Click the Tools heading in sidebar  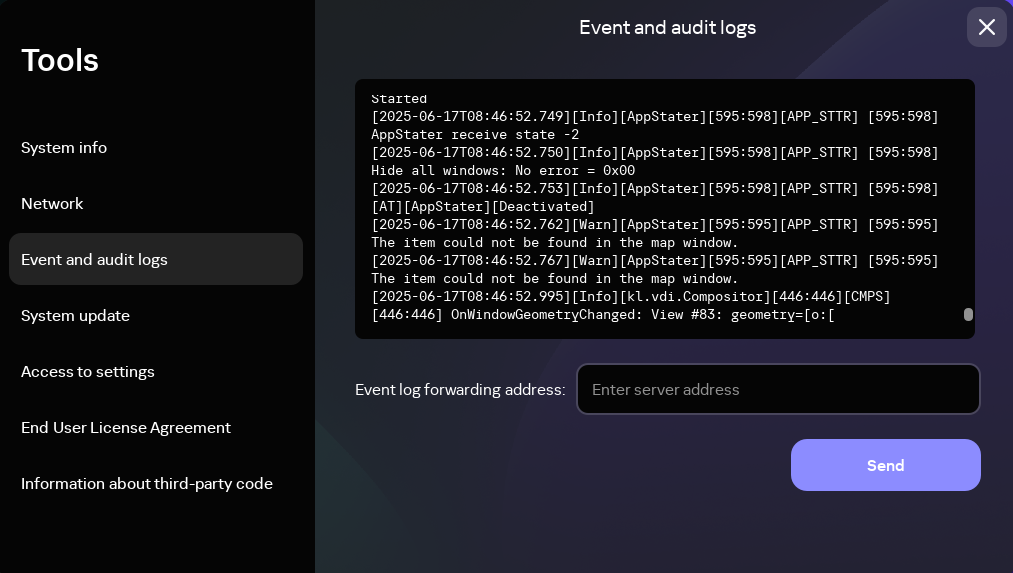pos(60,60)
